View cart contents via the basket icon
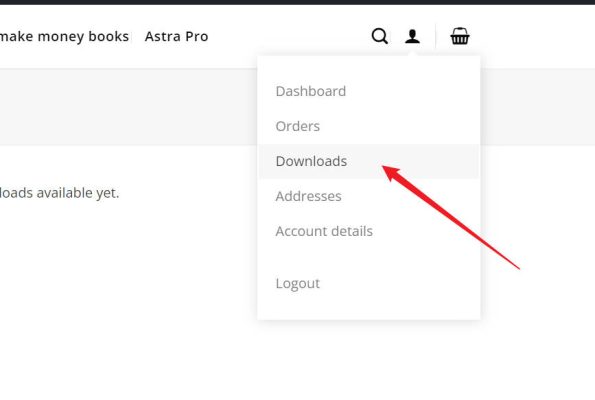The height and width of the screenshot is (400, 595). [x=460, y=36]
